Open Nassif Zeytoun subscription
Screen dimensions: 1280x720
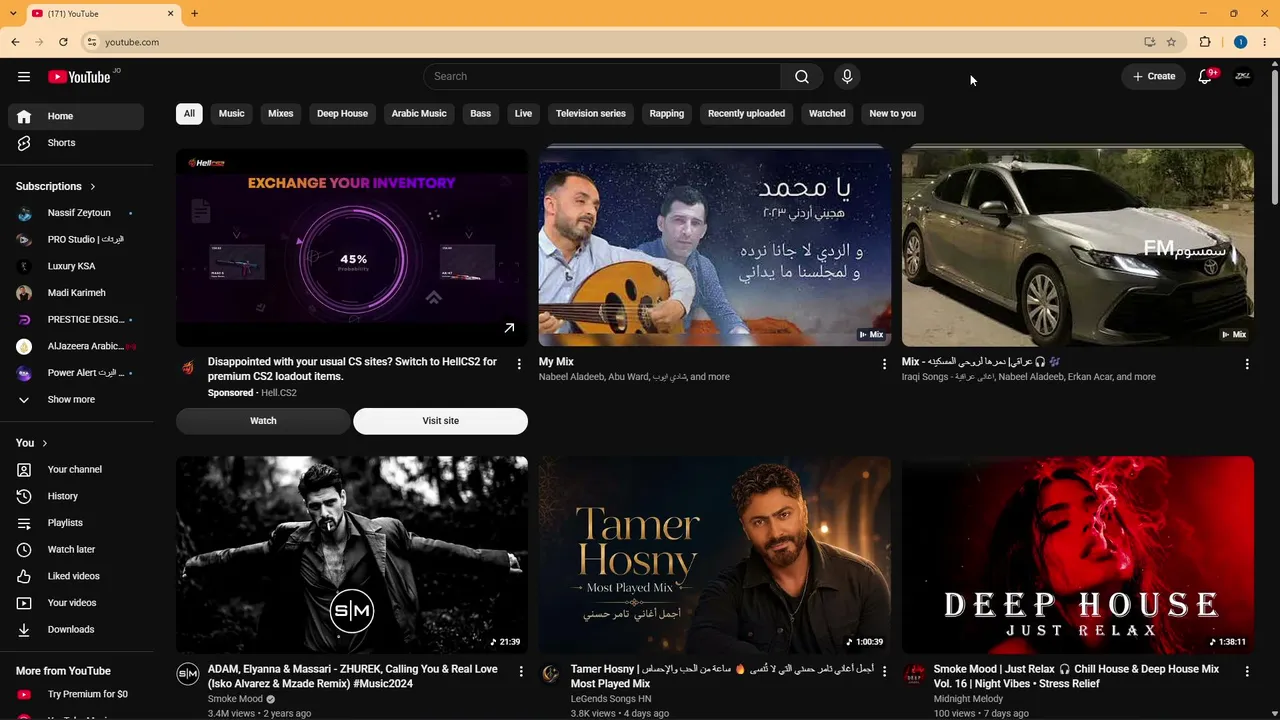click(76, 213)
